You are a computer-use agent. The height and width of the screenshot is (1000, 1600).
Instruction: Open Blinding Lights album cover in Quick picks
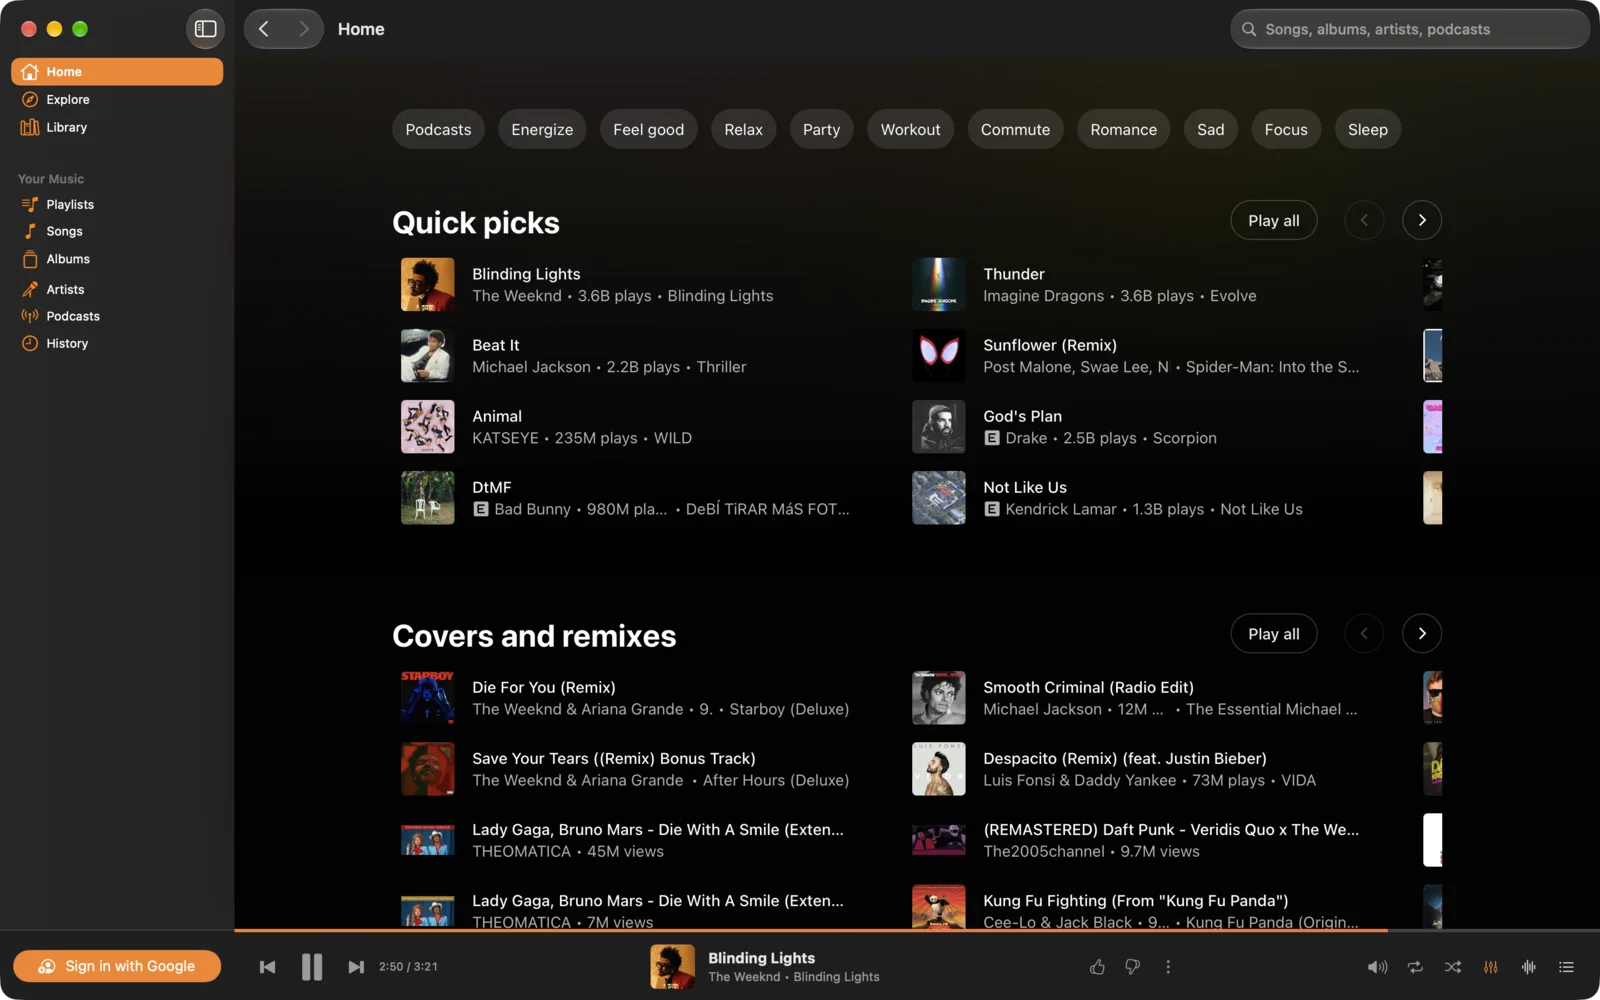pos(427,285)
